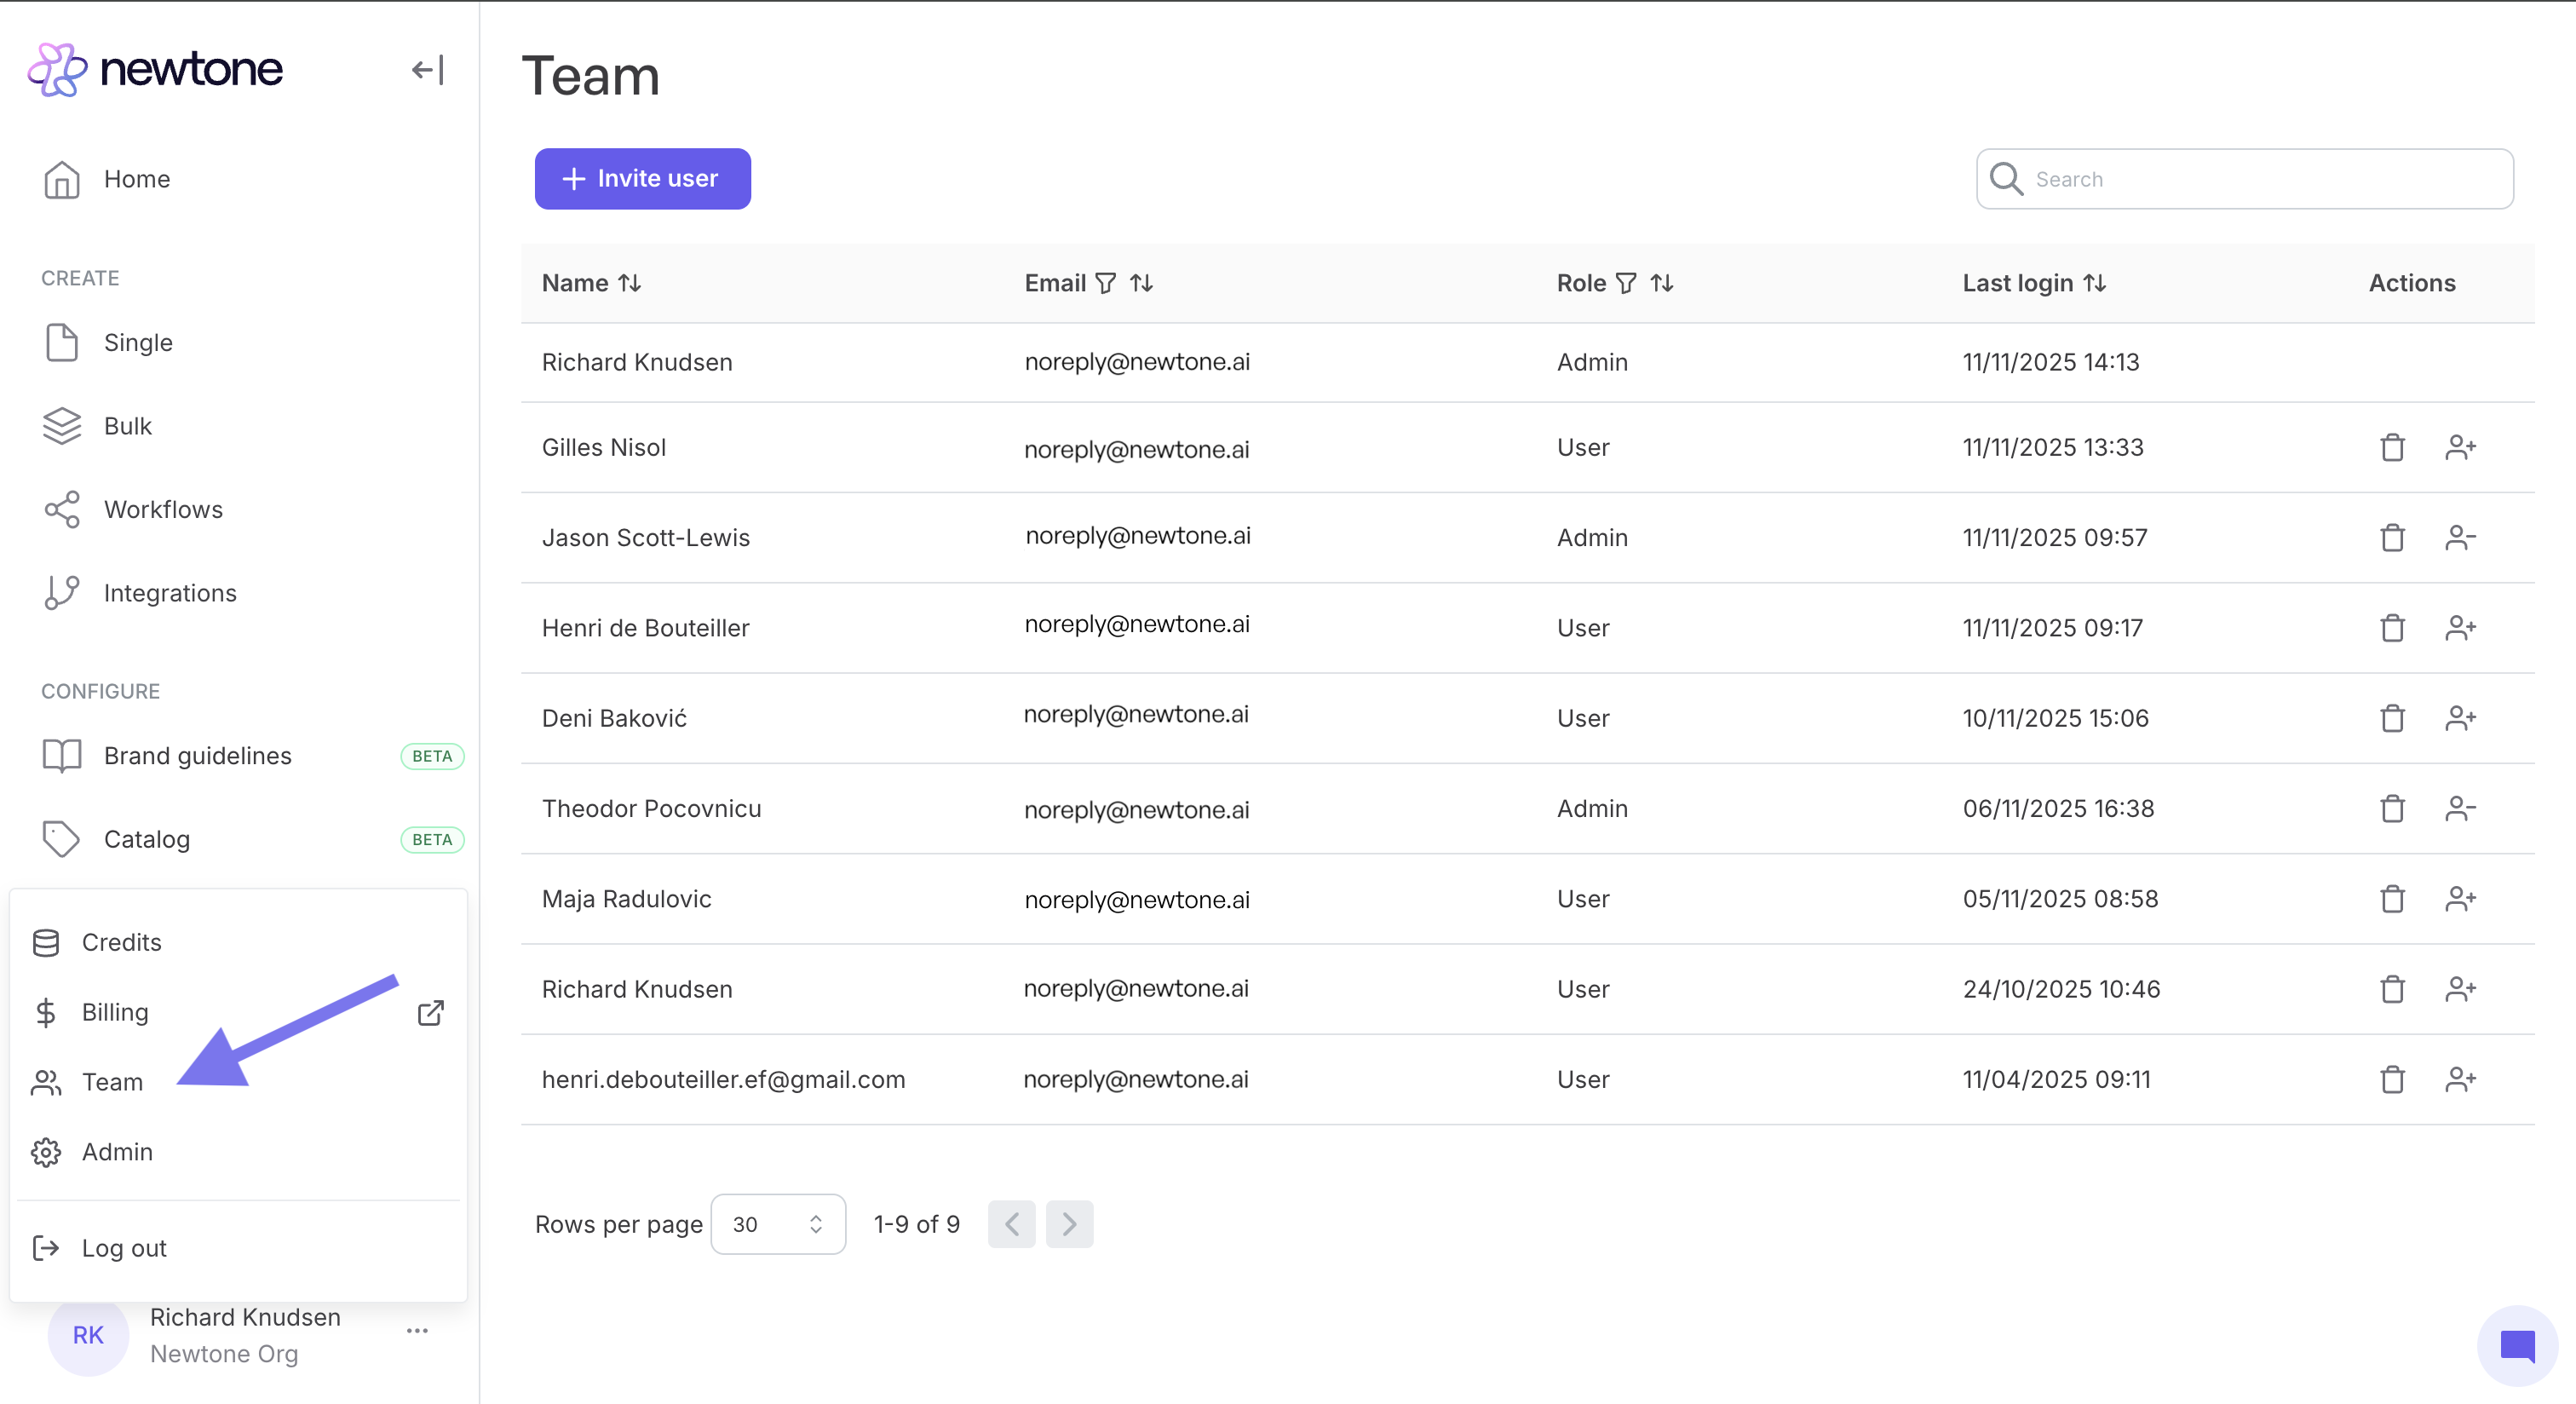2576x1404 pixels.
Task: Choose Log out from the menu
Action: (x=124, y=1248)
